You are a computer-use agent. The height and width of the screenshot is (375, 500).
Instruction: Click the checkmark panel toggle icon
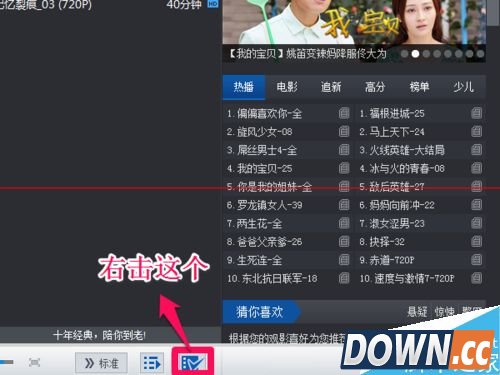(x=193, y=362)
